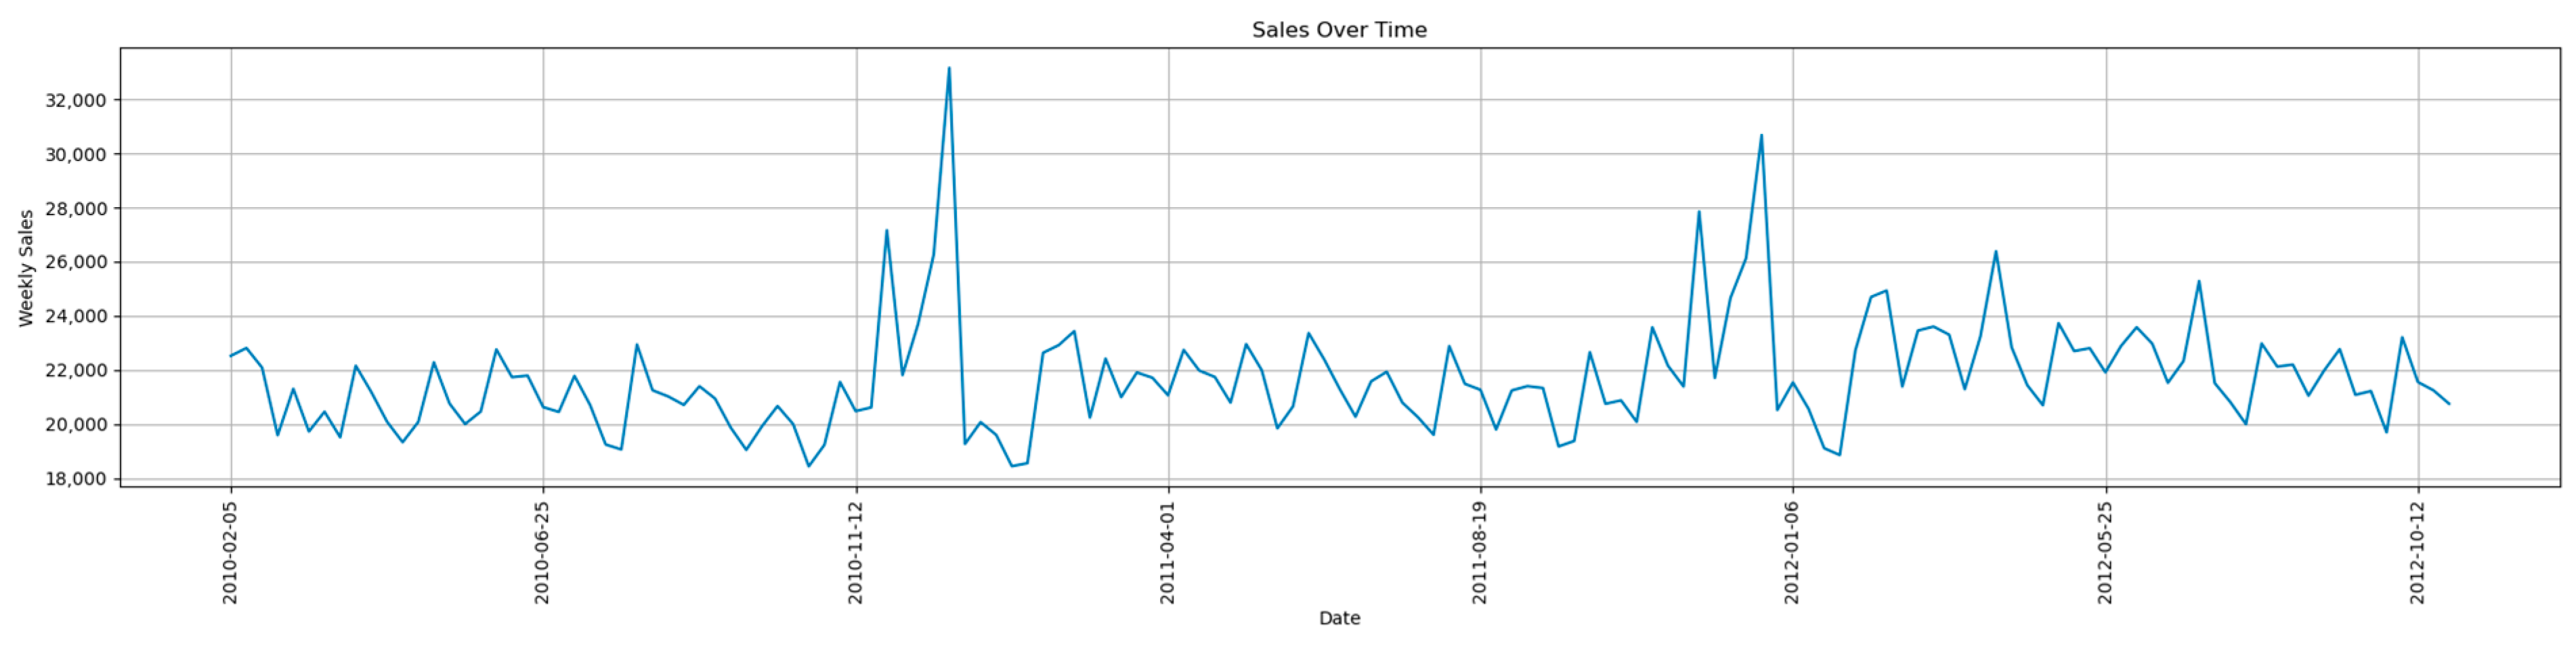Pick the 2012-10-12 date tick label
This screenshot has width=2576, height=647.
2417,552
